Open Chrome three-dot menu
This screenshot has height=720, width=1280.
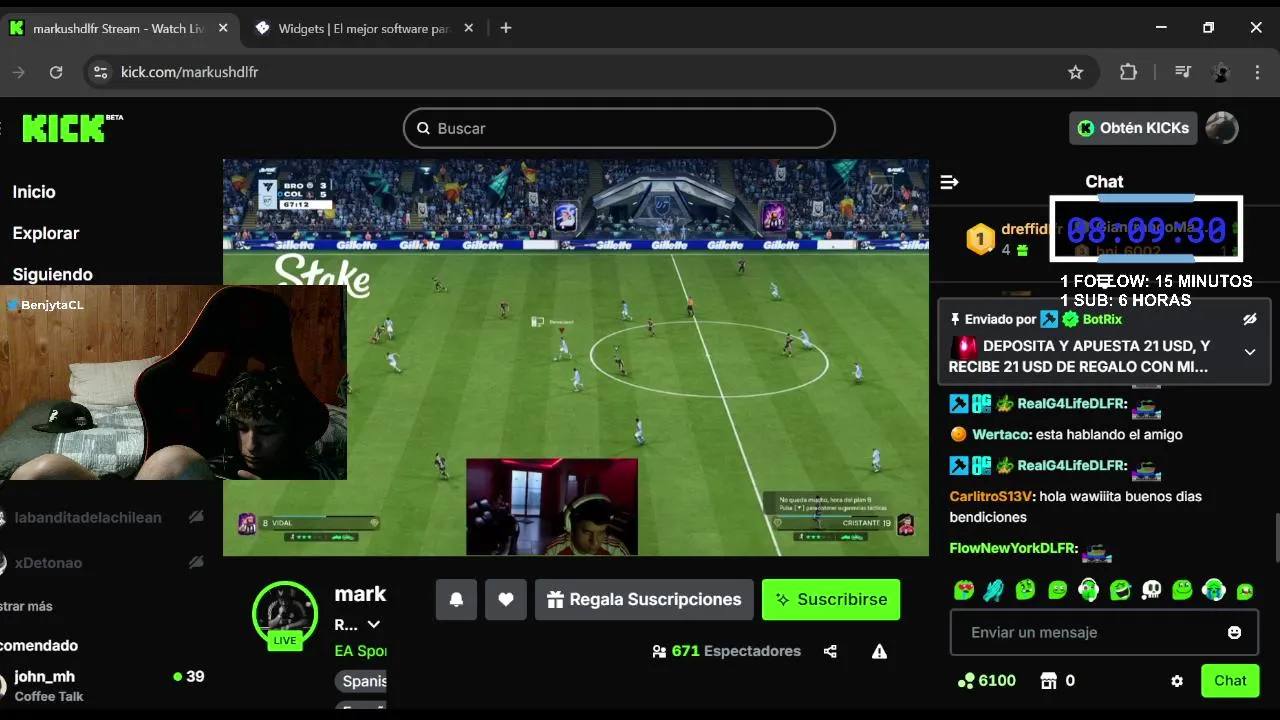pos(1257,72)
